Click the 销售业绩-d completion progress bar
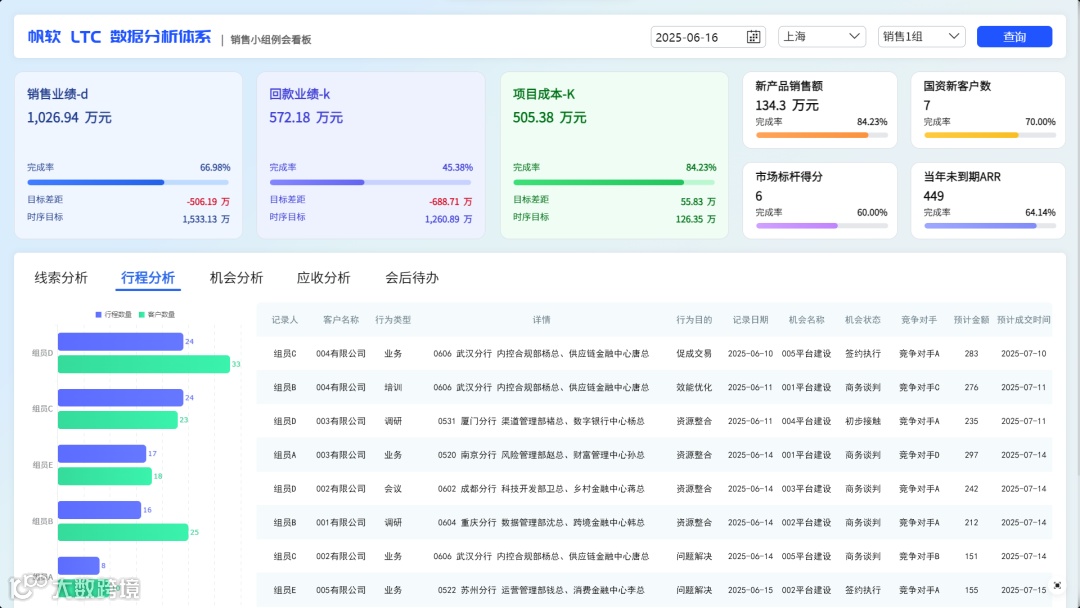The image size is (1080, 608). click(x=128, y=182)
